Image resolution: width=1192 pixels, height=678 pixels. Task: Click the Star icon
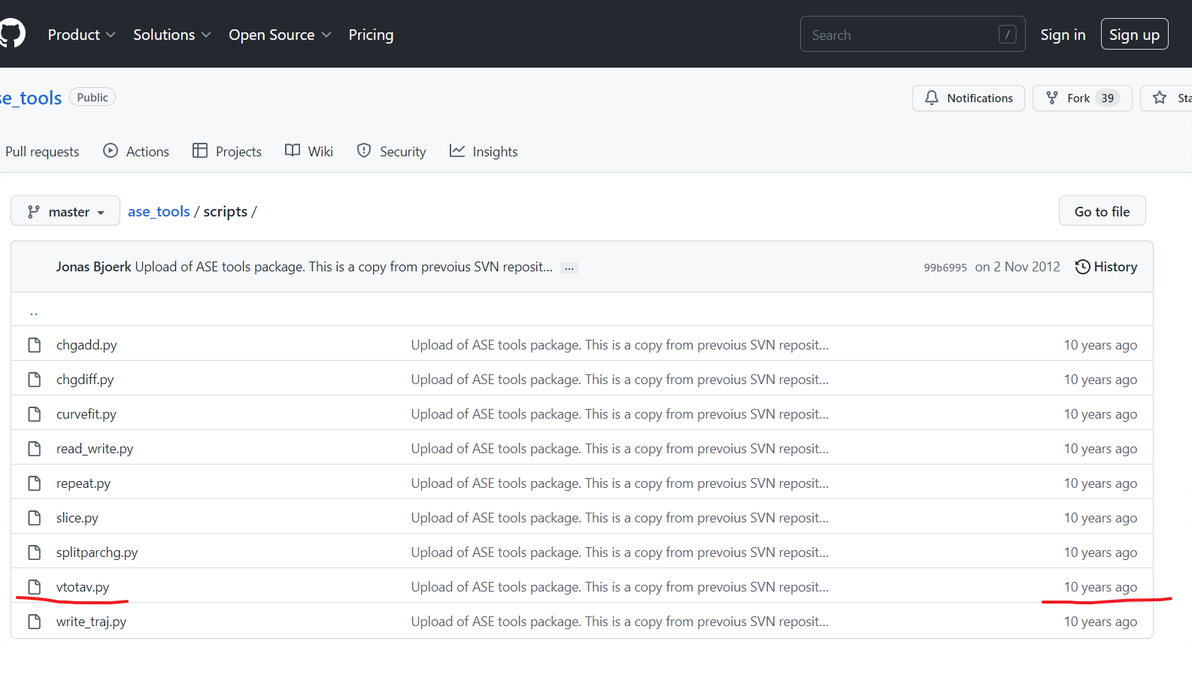click(x=1160, y=98)
